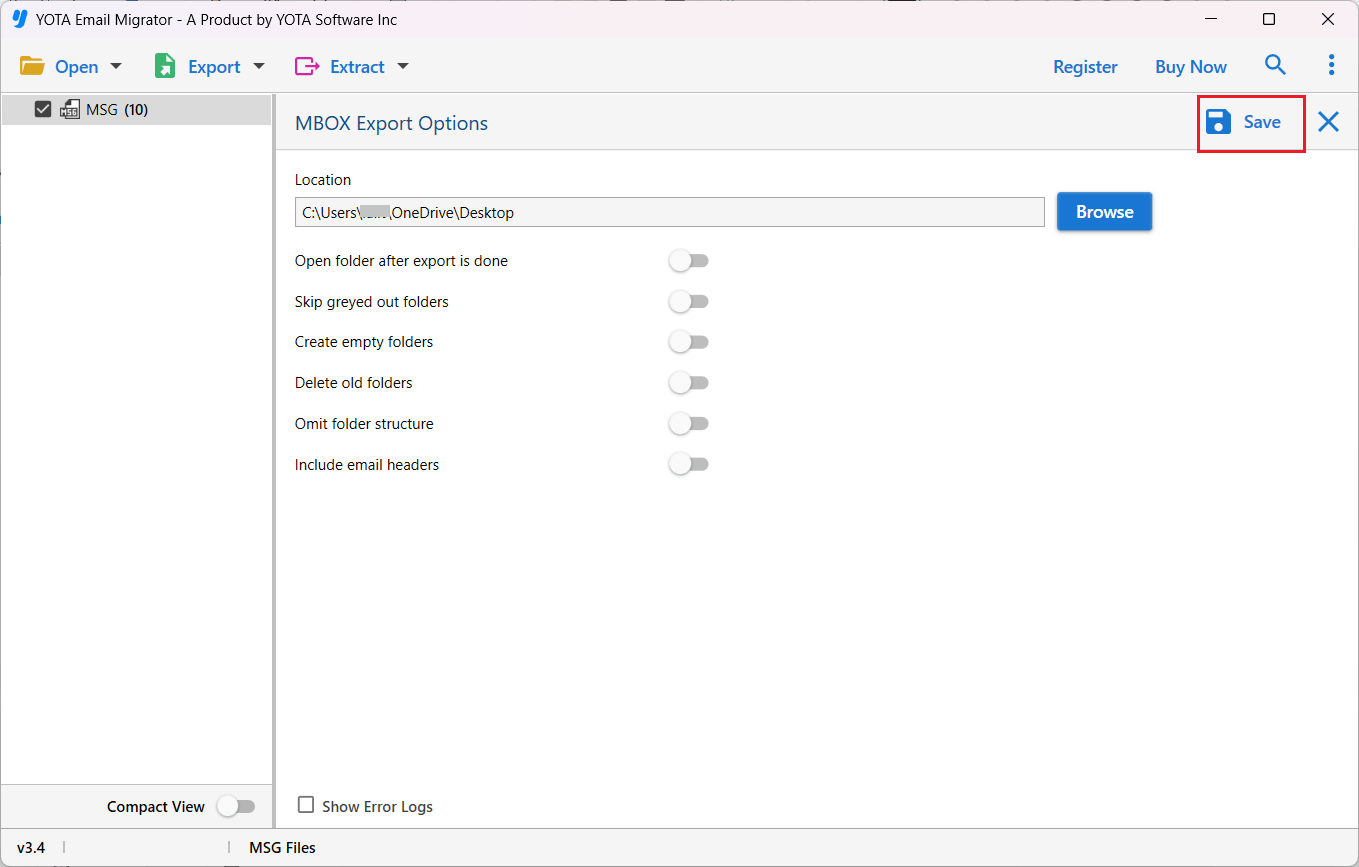
Task: Click the Save floppy disk icon
Action: [x=1218, y=122]
